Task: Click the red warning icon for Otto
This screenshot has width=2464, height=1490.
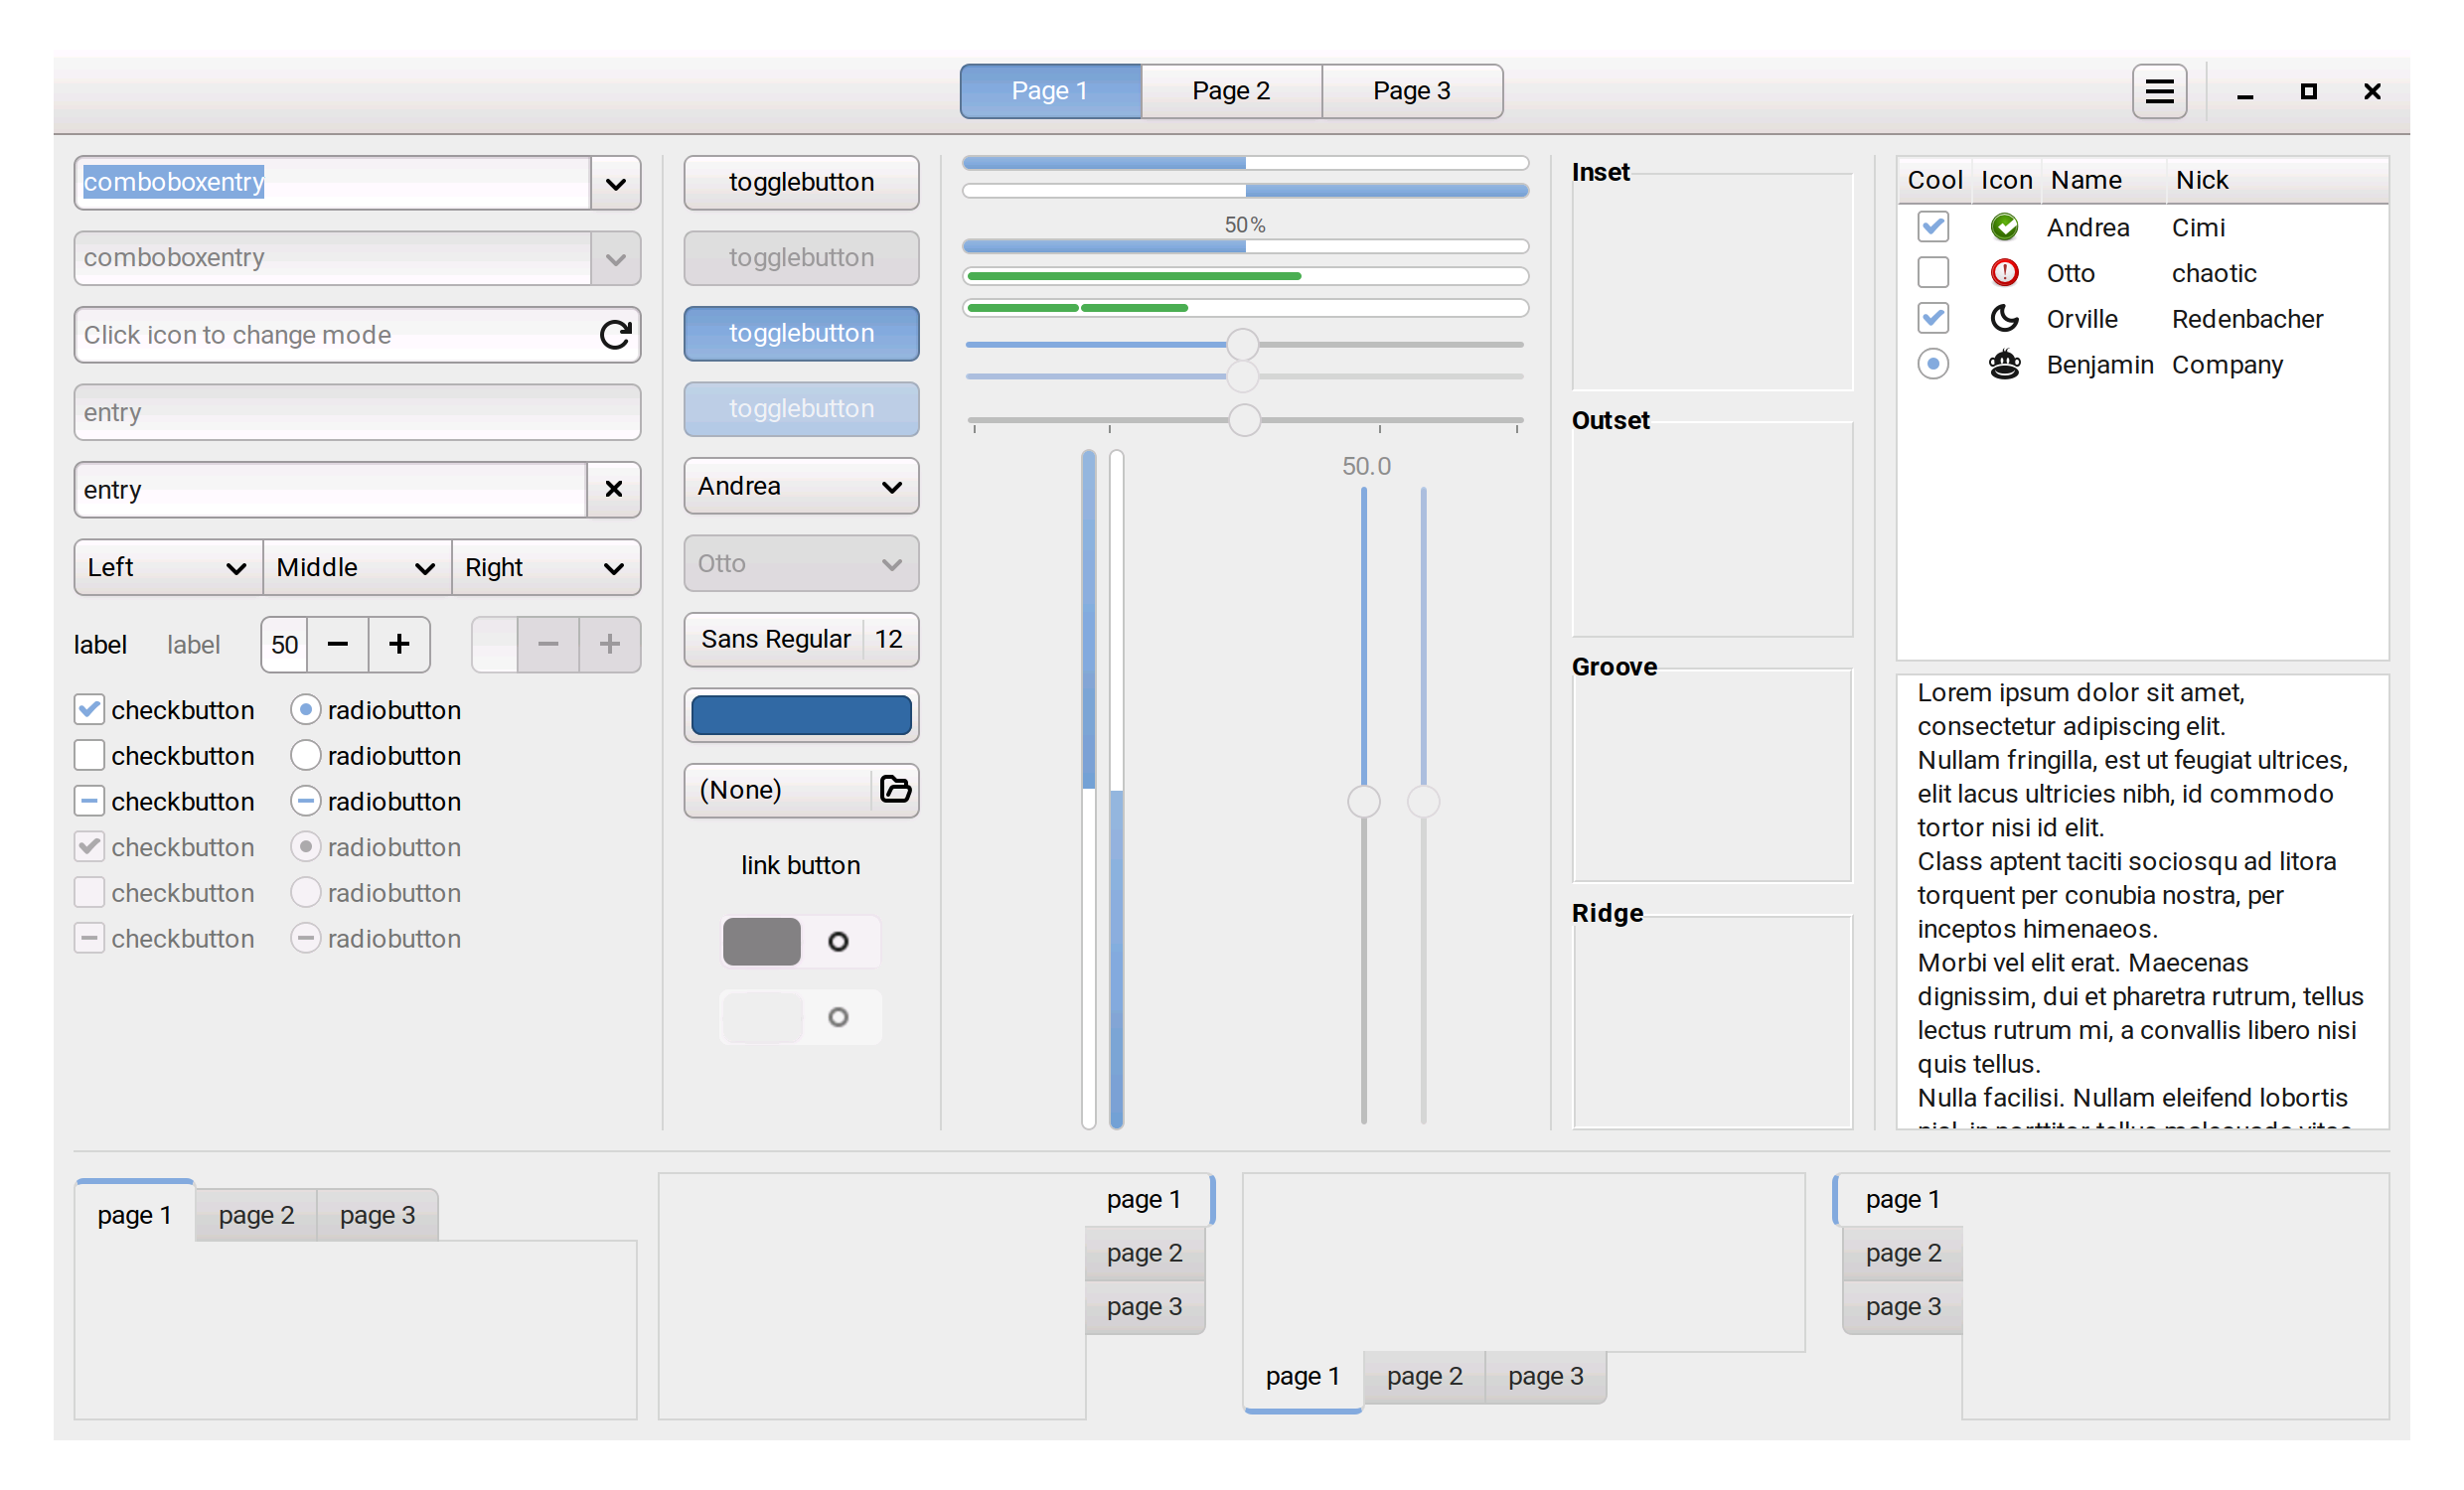Action: (x=2004, y=273)
